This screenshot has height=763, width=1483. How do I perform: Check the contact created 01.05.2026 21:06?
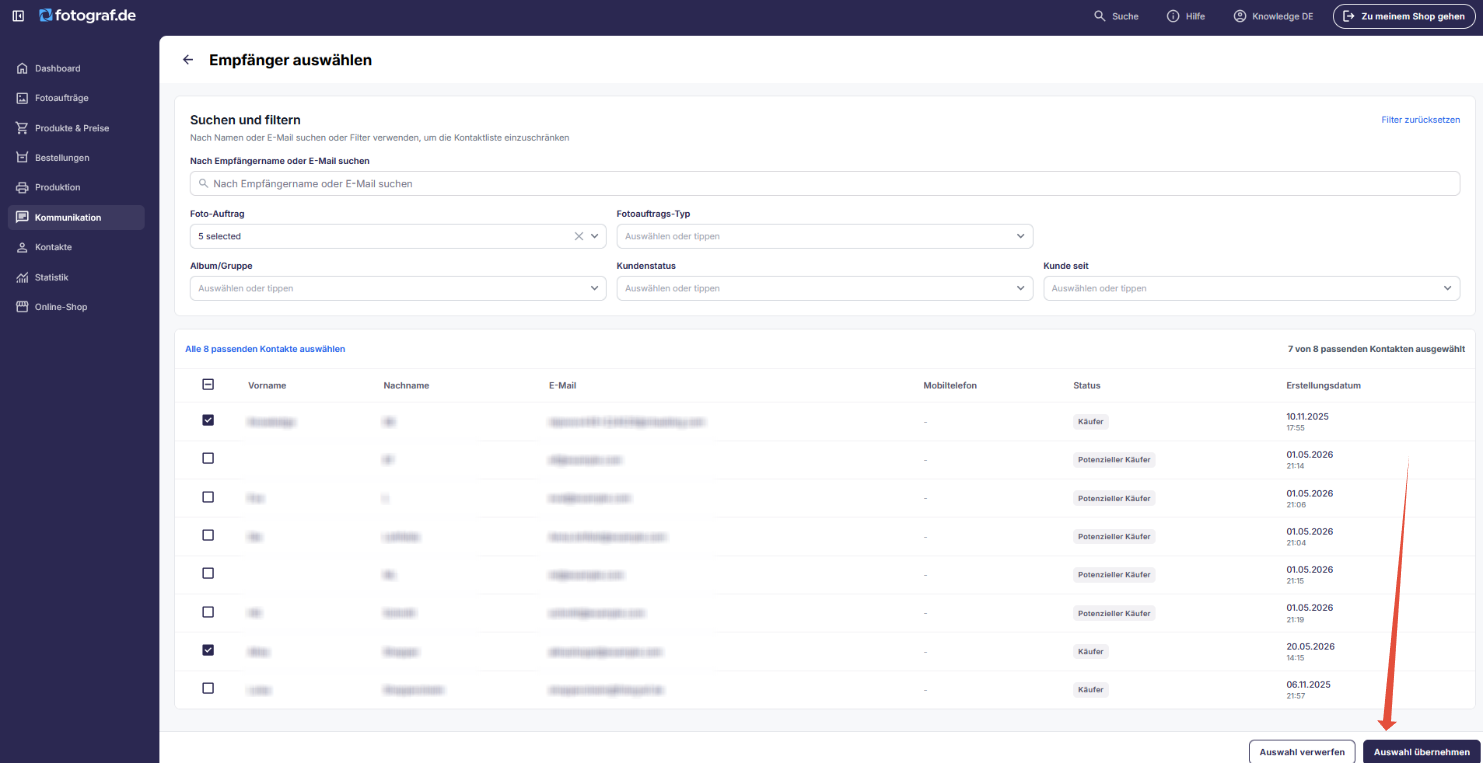[x=208, y=497]
